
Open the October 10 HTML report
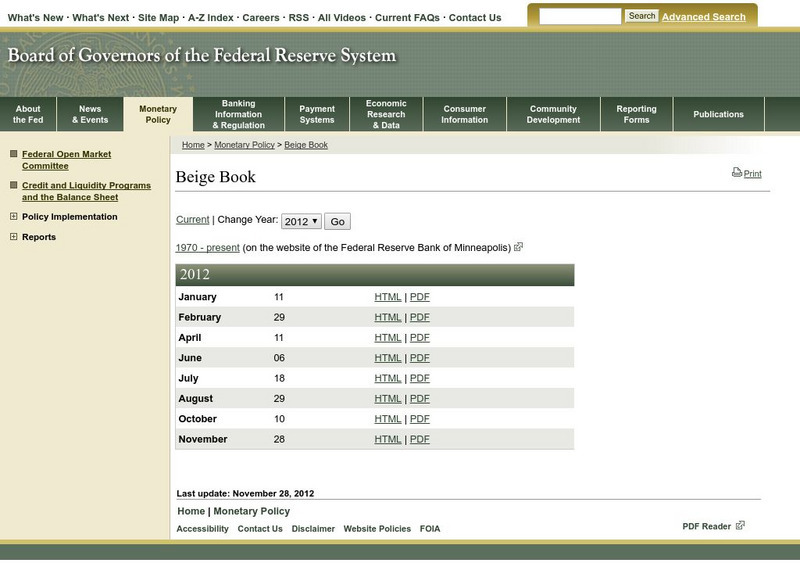pyautogui.click(x=388, y=419)
